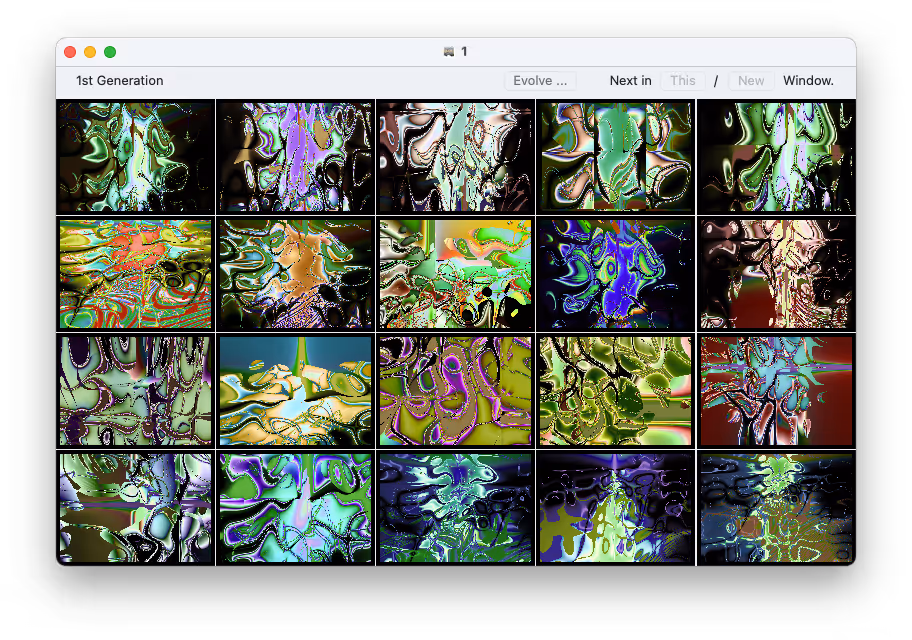Choose the bright green thumbnail with purple accents
Screen dimensions: 912x640
295,508
